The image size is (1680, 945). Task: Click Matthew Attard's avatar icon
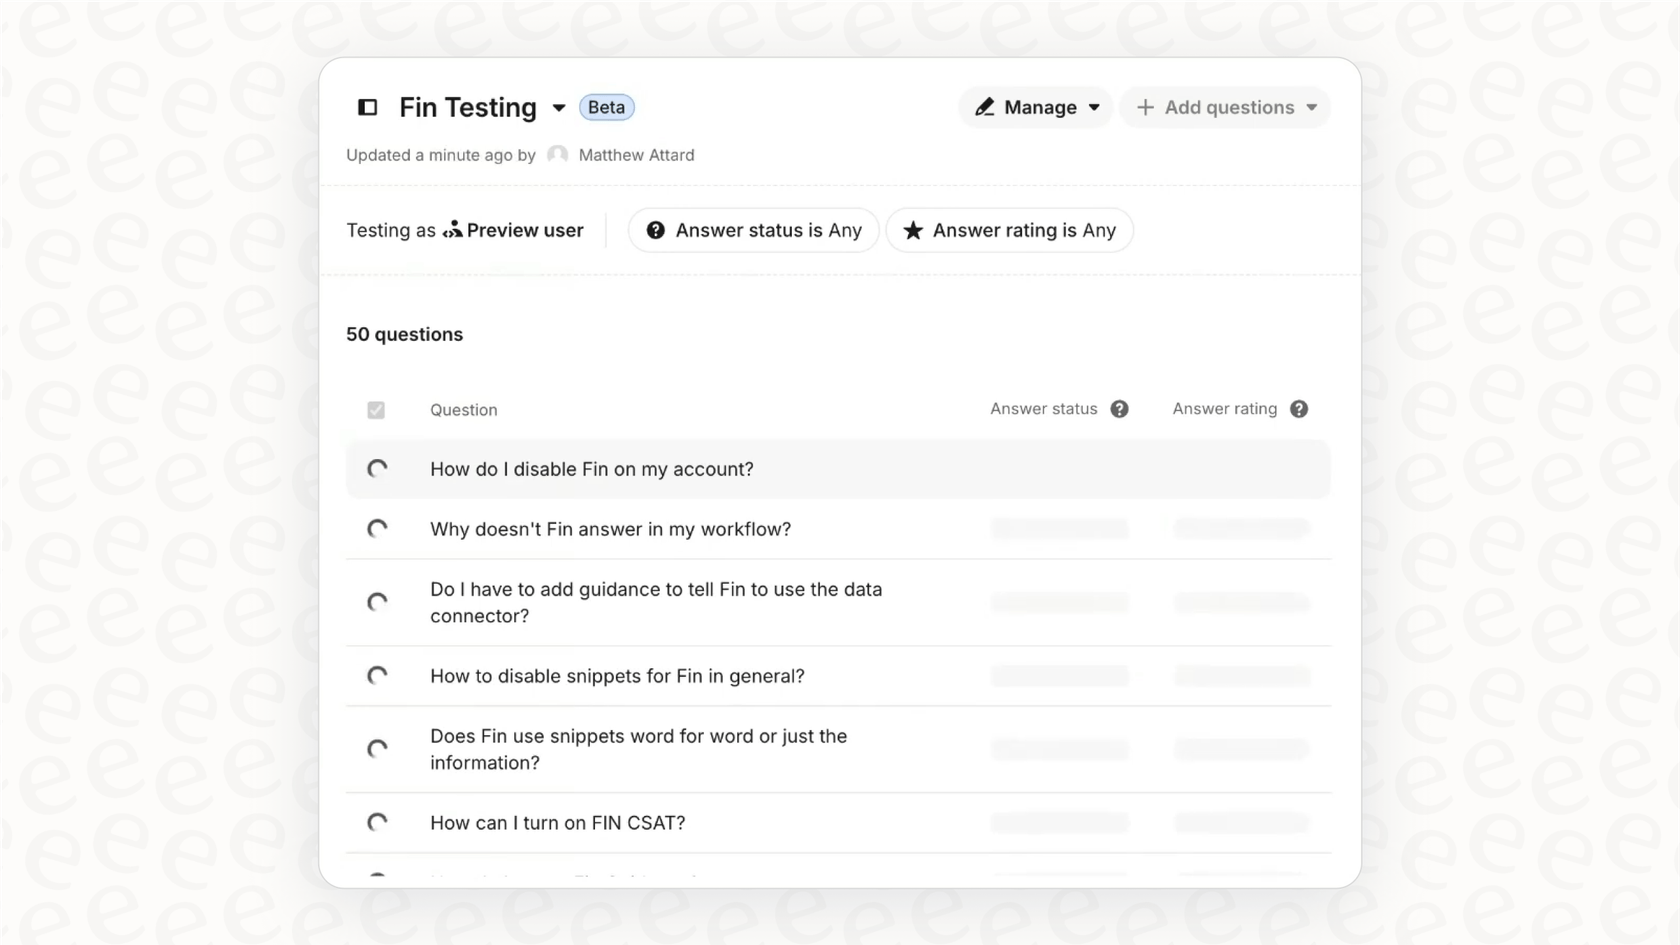coord(557,155)
